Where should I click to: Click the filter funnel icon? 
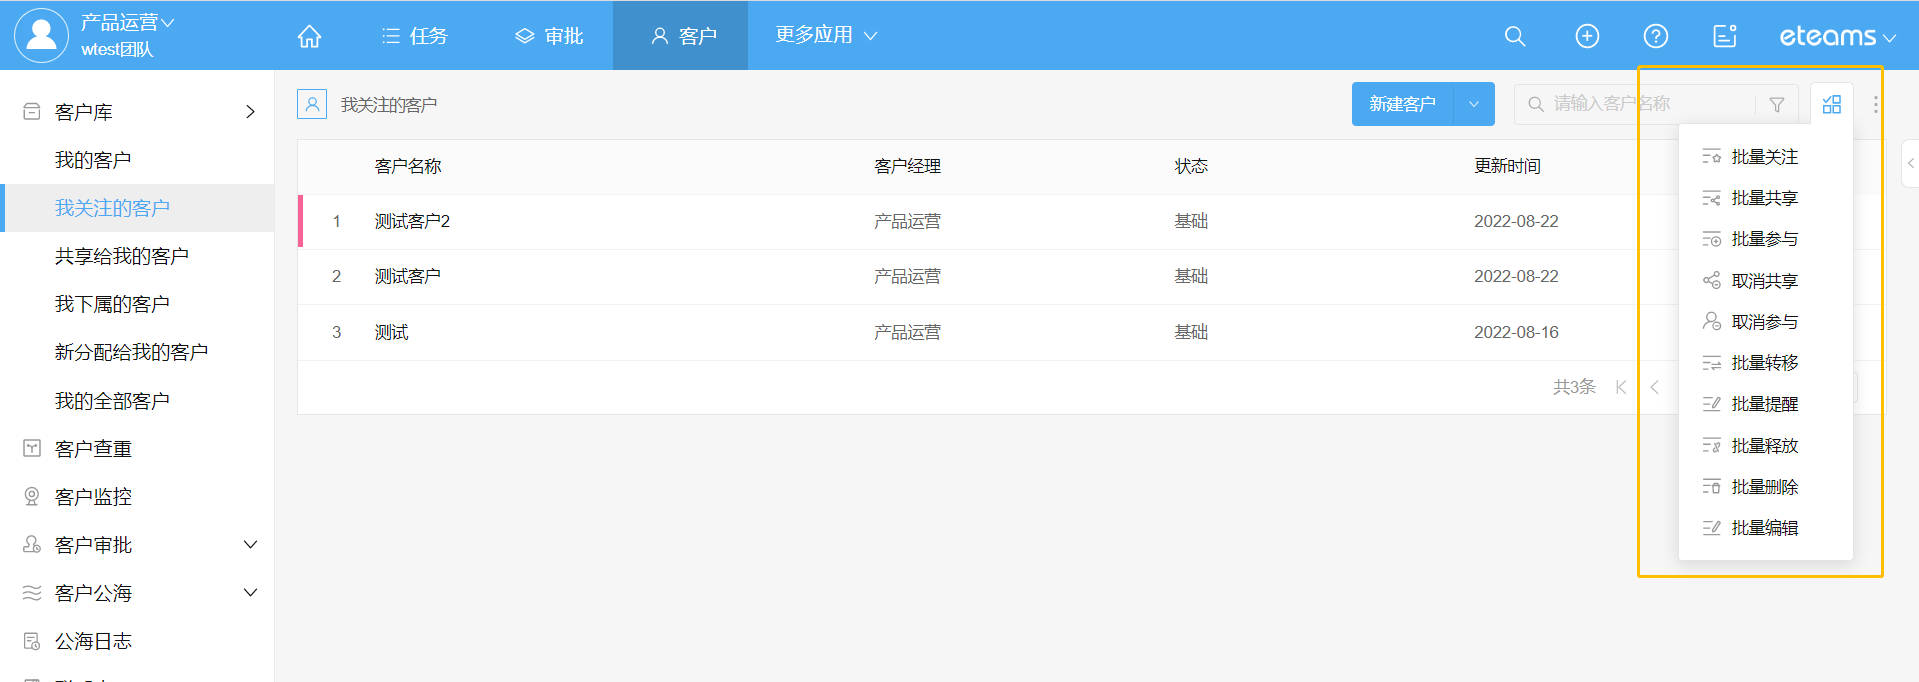[x=1776, y=104]
